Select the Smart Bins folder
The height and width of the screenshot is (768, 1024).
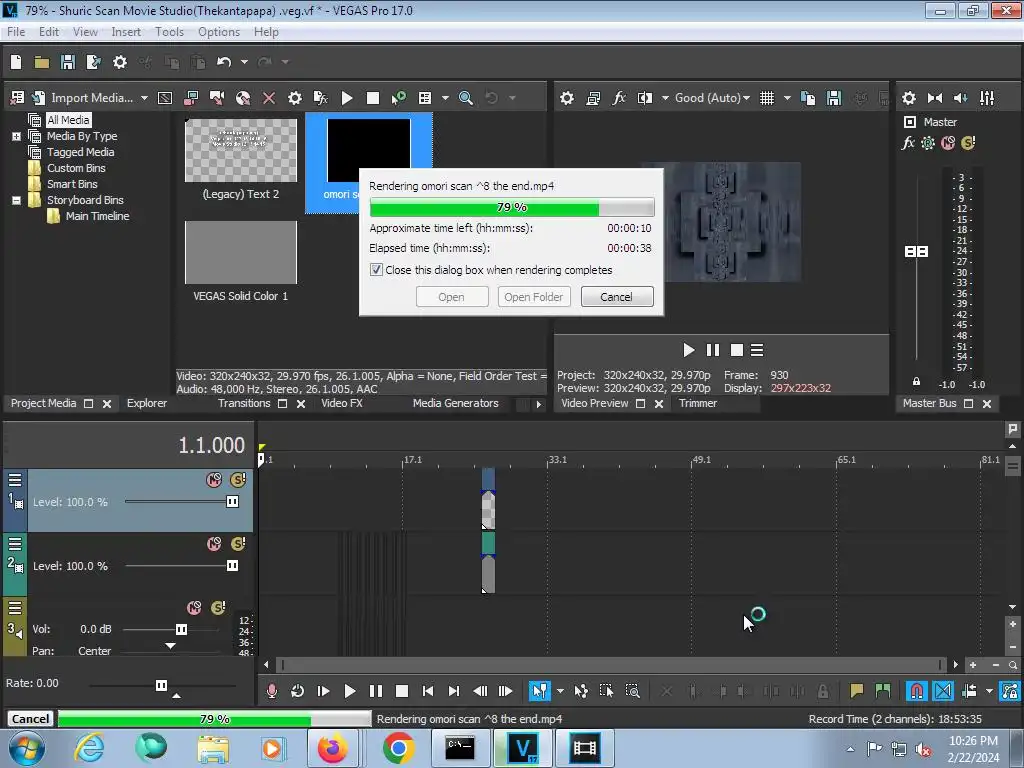pos(72,184)
